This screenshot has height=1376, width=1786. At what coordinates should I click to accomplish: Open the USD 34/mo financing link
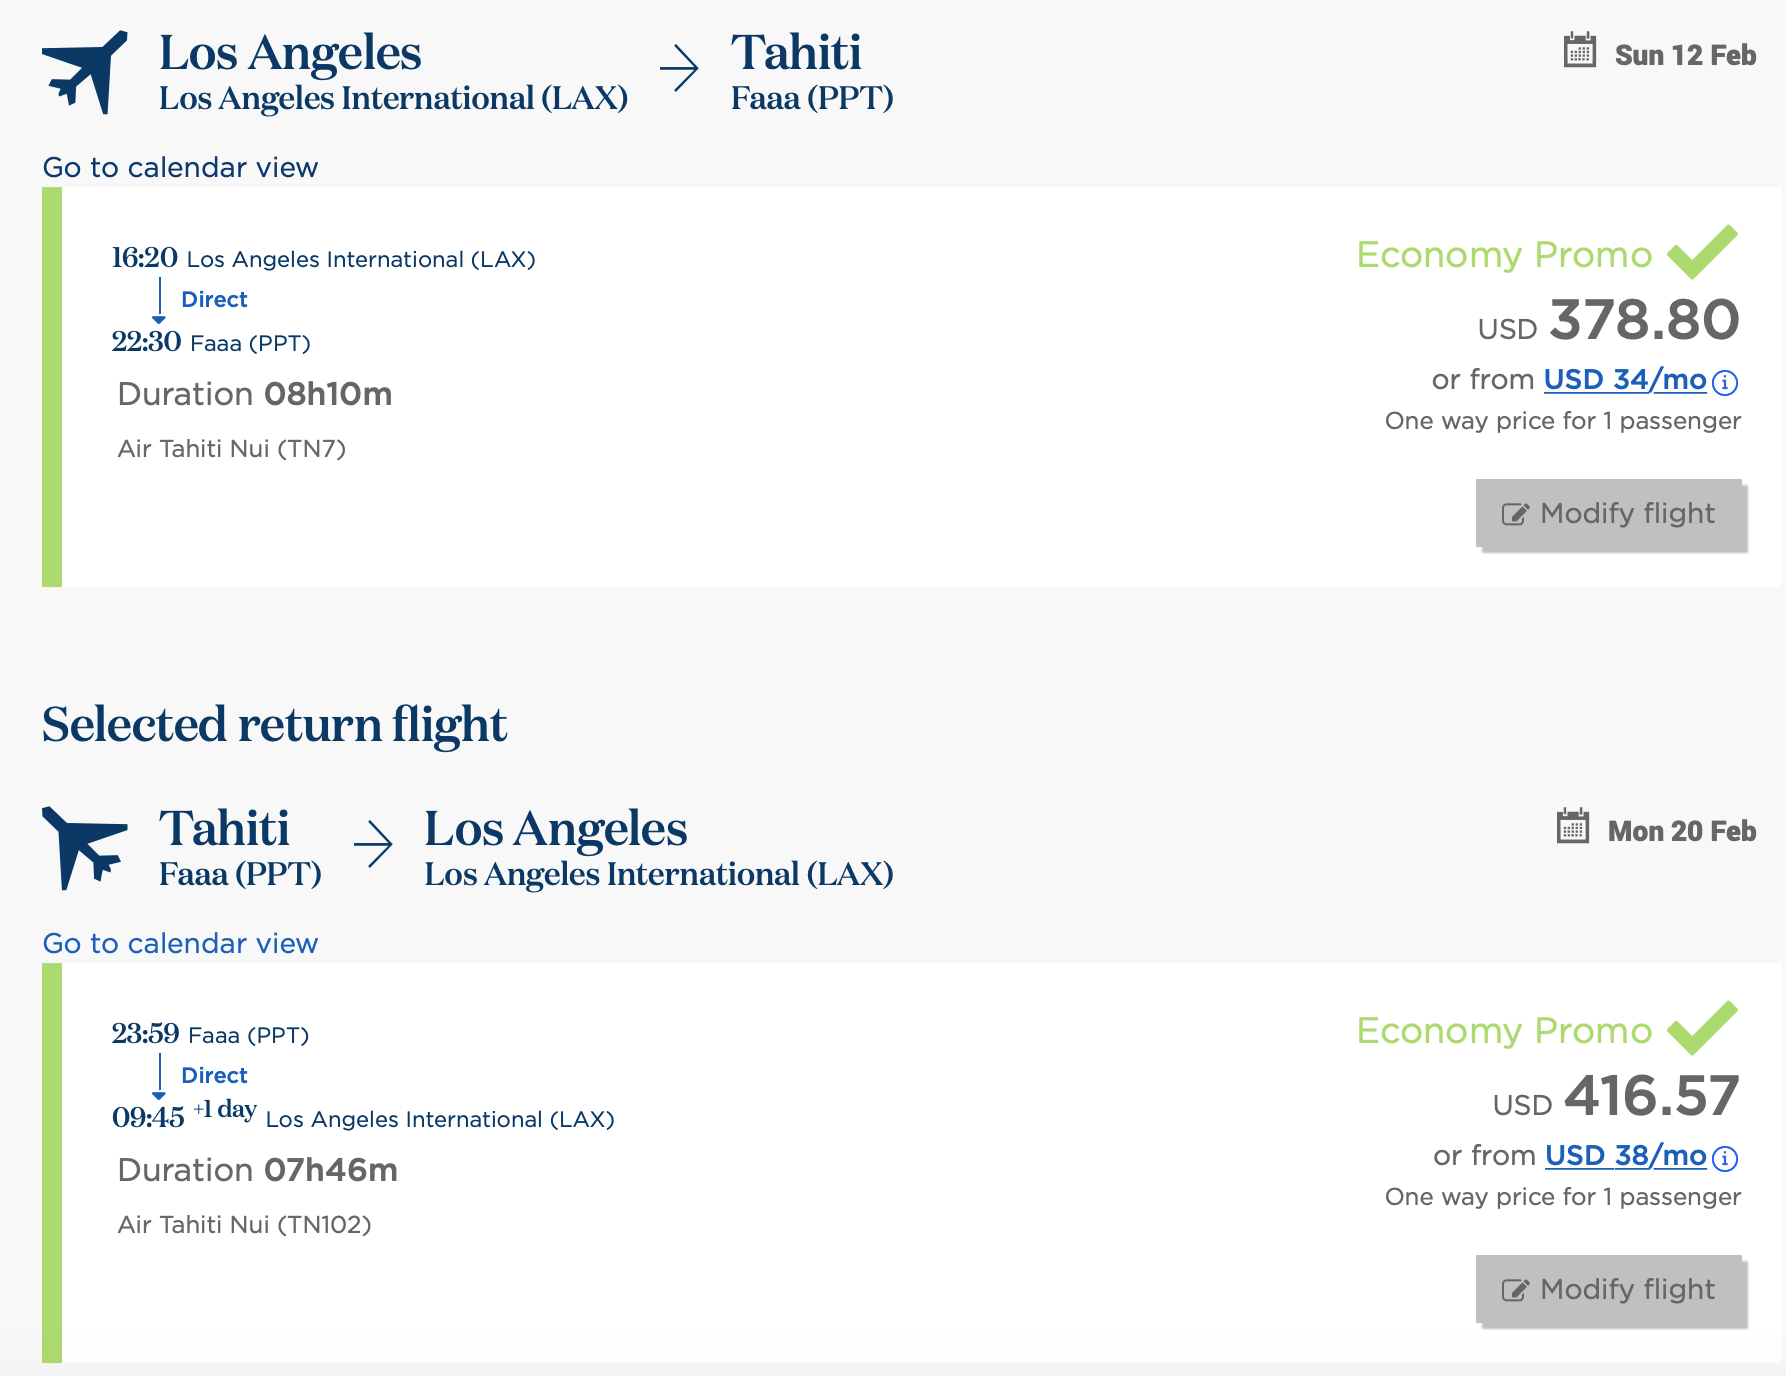[x=1624, y=380]
